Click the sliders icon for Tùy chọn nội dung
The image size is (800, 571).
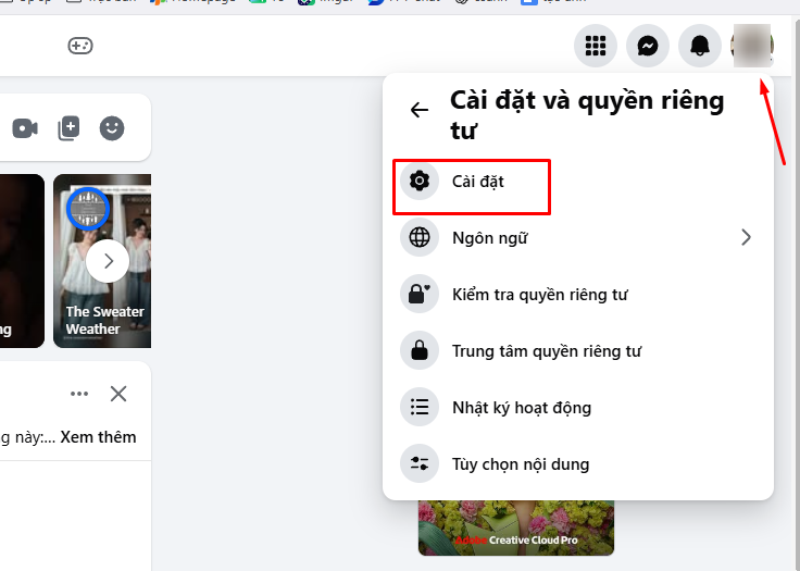click(x=419, y=464)
